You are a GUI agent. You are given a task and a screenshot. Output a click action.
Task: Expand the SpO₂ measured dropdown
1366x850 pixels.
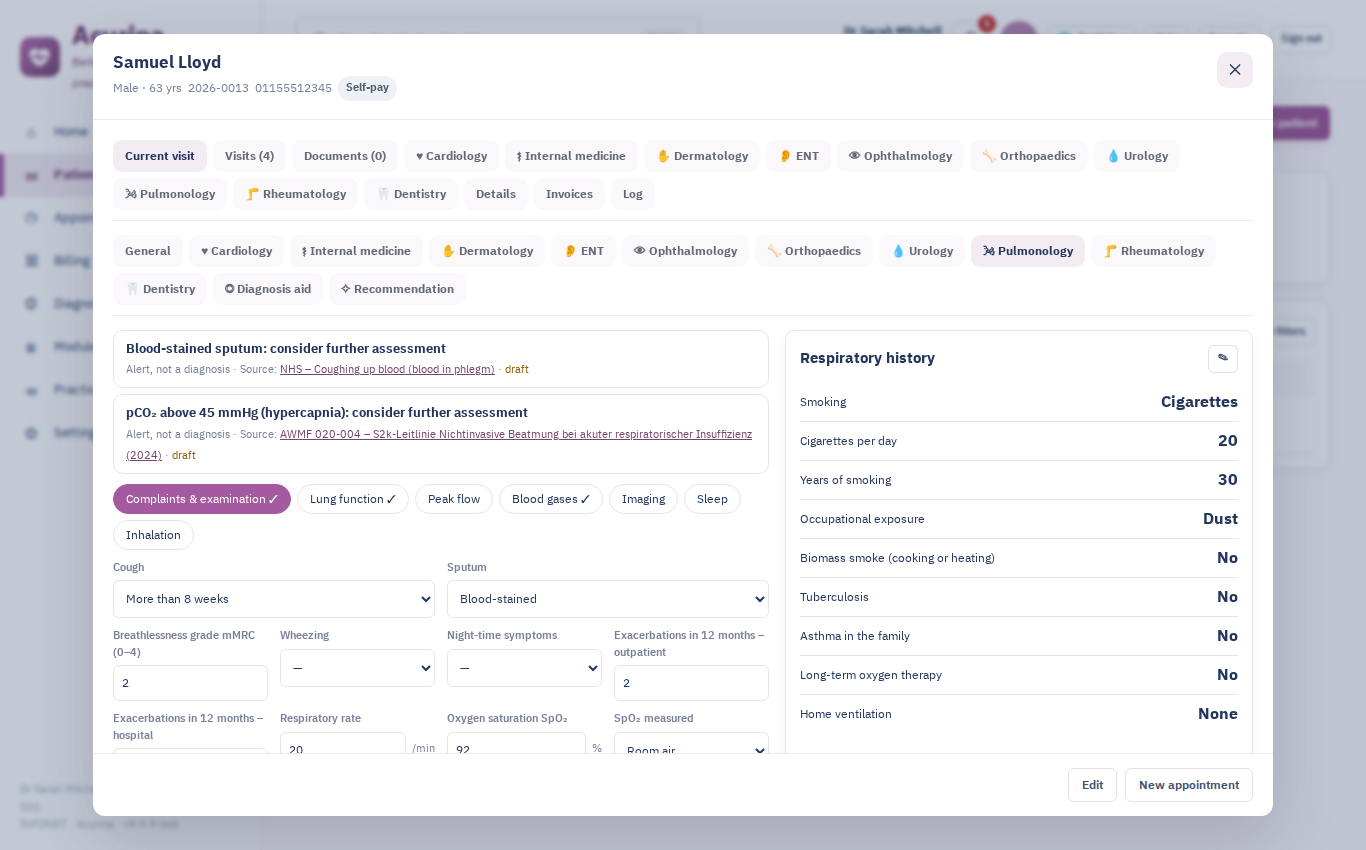(x=691, y=743)
